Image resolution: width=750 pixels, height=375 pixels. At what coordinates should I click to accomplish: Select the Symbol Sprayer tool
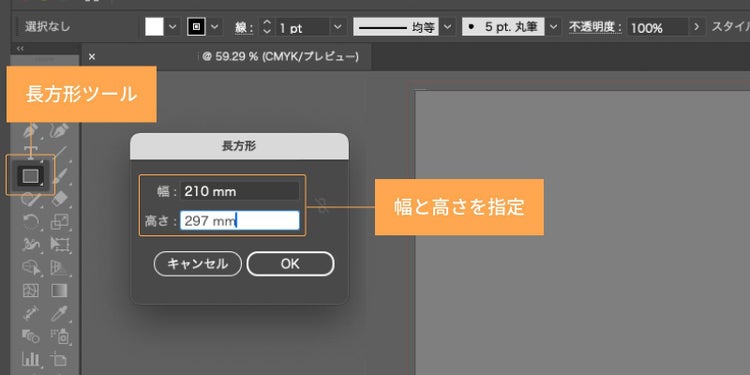[x=60, y=336]
